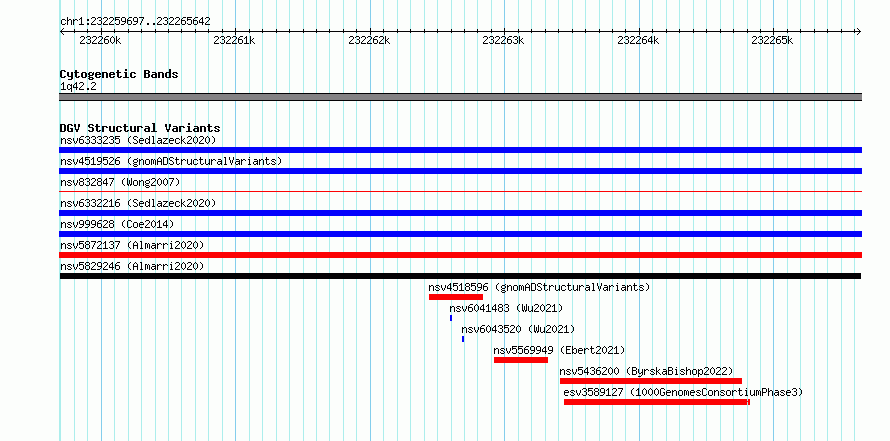The height and width of the screenshot is (441, 890).
Task: Click the nsv6333235 (Sedlazeck2020) variant label
Action: pos(138,140)
